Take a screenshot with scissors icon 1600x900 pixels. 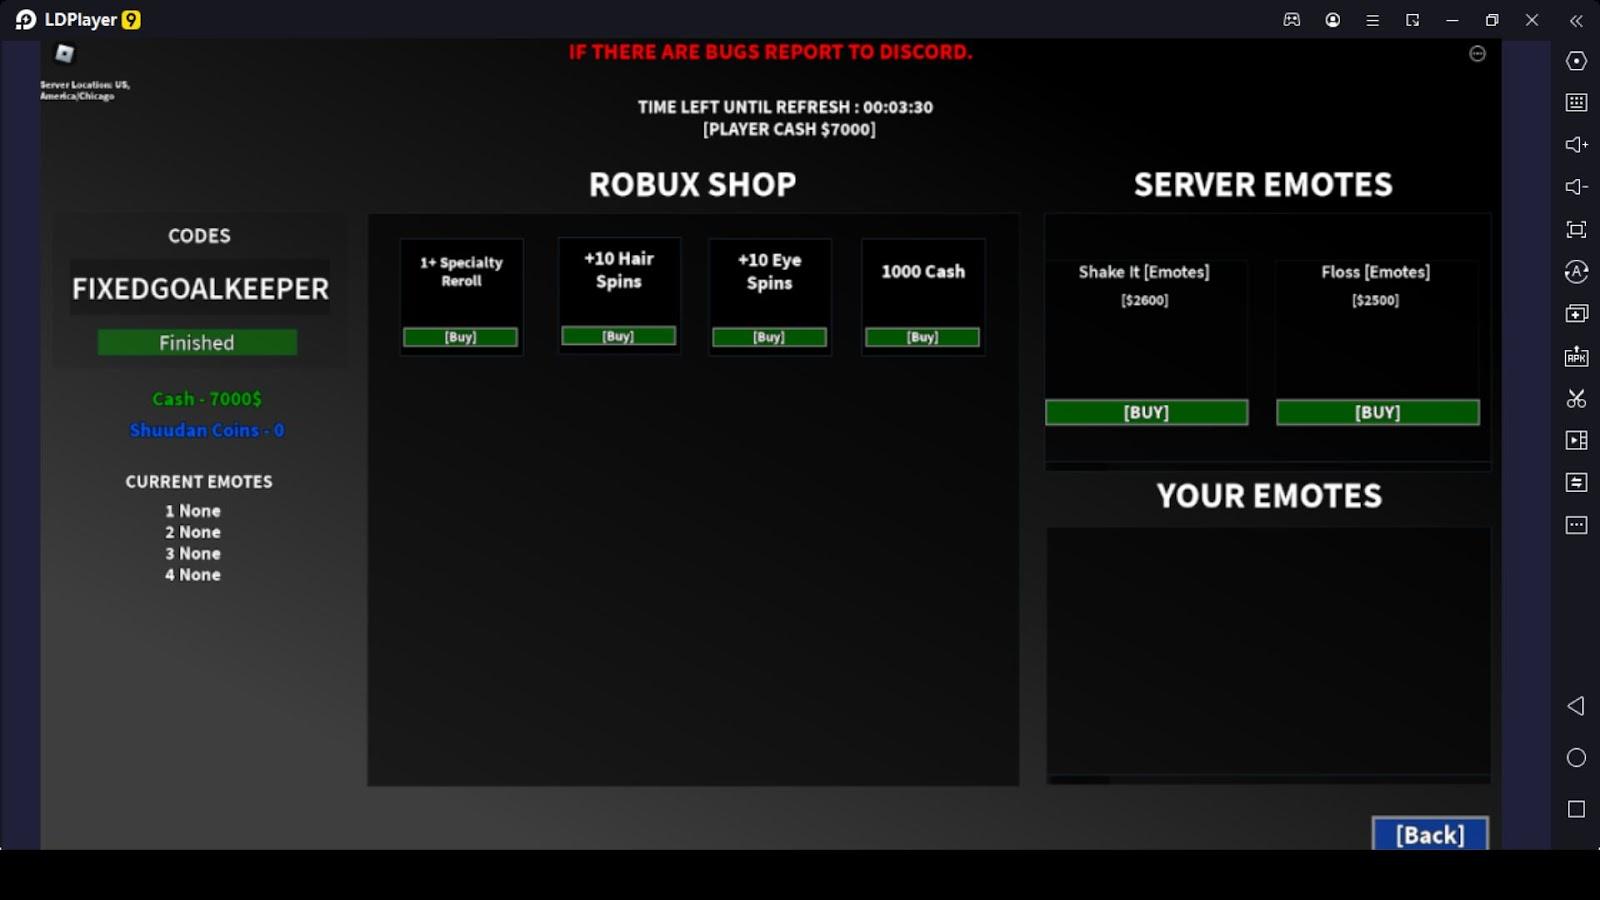[x=1576, y=398]
